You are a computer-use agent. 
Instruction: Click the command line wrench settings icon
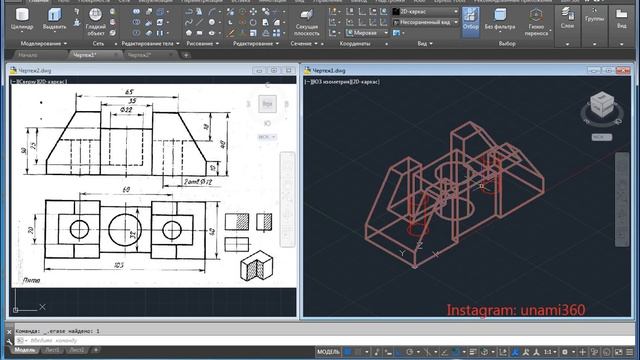click(x=9, y=342)
